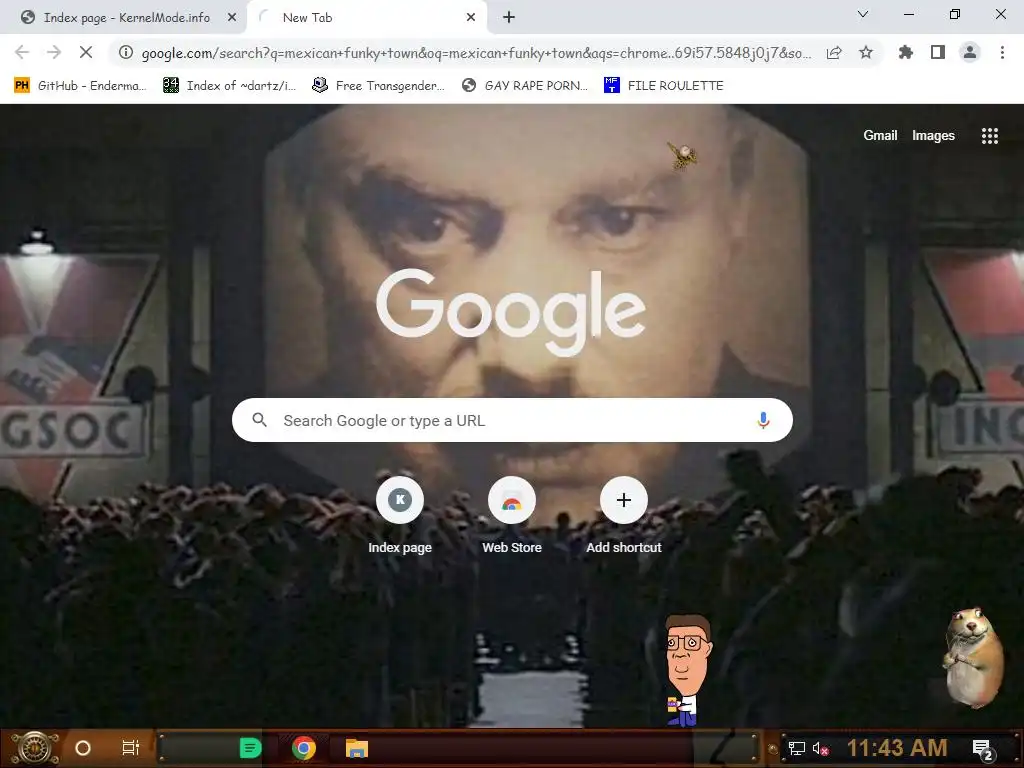Click the cartoon man with glasses
Screen dimensions: 1024x768
tap(686, 671)
